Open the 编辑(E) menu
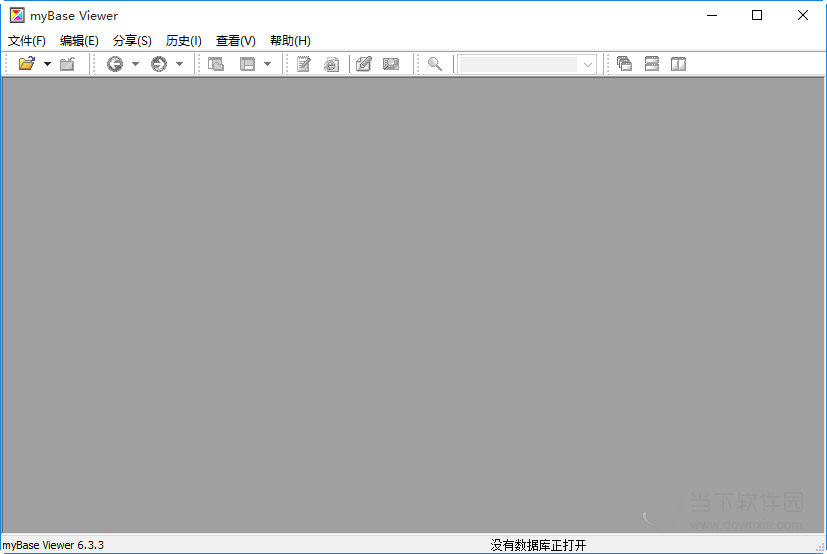 [x=79, y=41]
